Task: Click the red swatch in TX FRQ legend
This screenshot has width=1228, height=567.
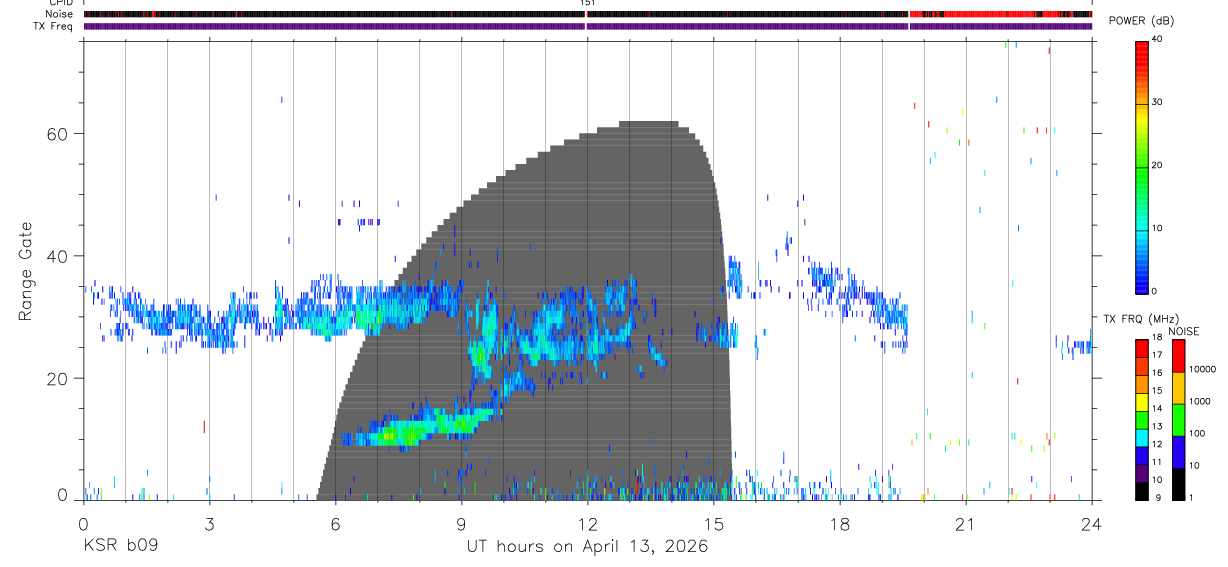Action: [1141, 349]
